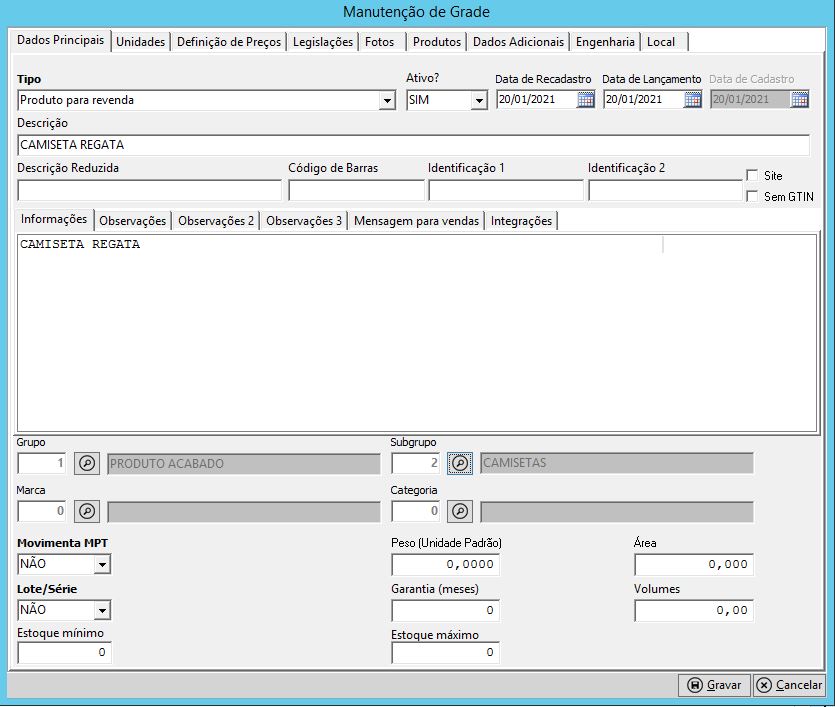This screenshot has height=707, width=835.
Task: Select the Produtos tab
Action: tap(437, 42)
